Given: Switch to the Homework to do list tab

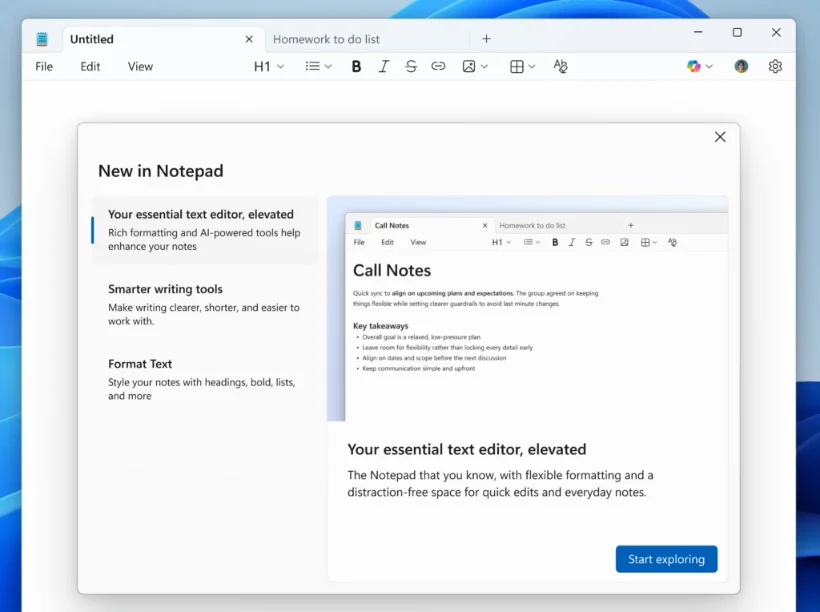Looking at the screenshot, I should coord(326,39).
